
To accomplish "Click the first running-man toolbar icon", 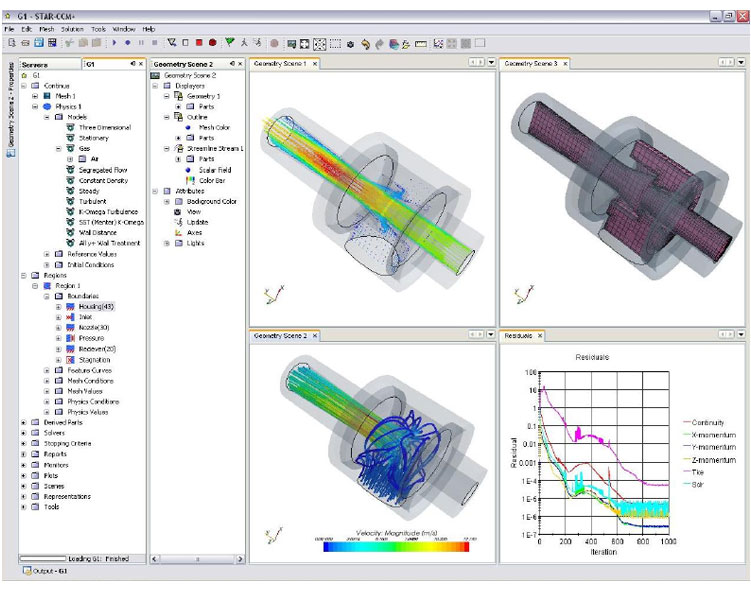I will pyautogui.click(x=244, y=43).
